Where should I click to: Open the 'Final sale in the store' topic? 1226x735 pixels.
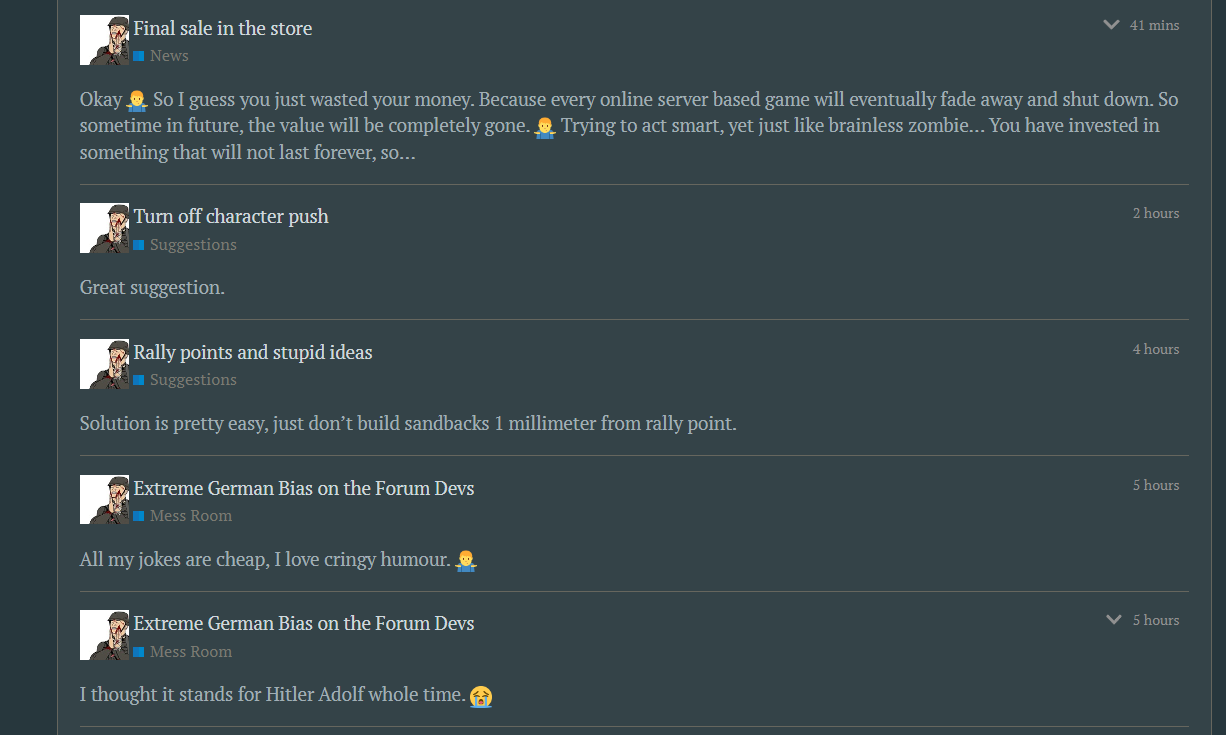[x=223, y=28]
